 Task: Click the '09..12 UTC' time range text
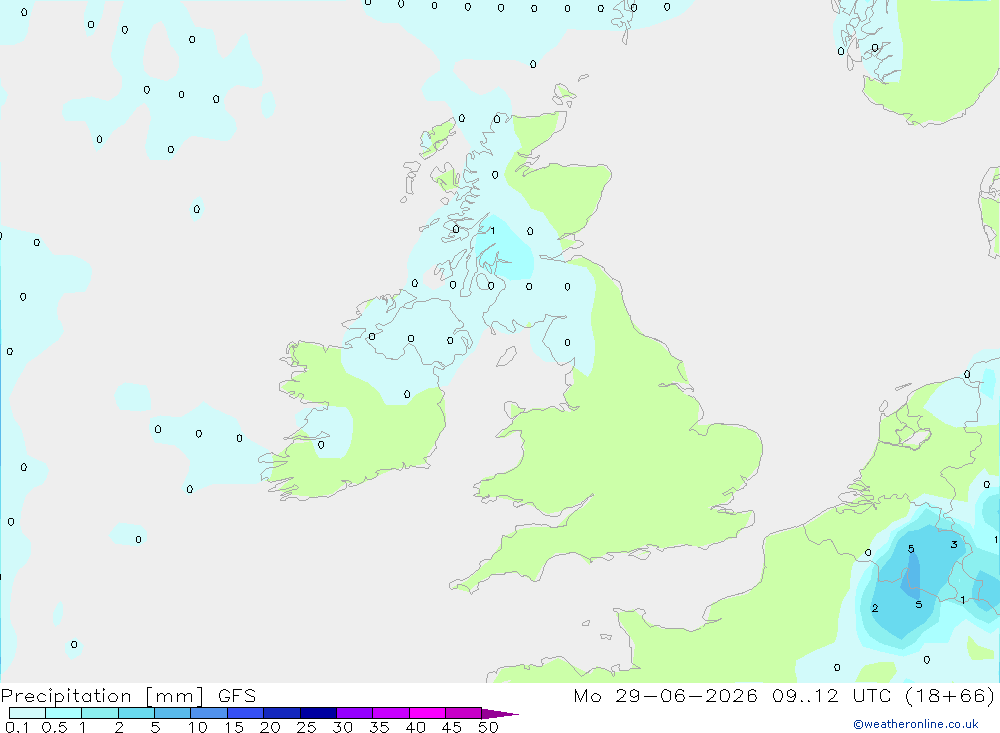click(x=831, y=695)
